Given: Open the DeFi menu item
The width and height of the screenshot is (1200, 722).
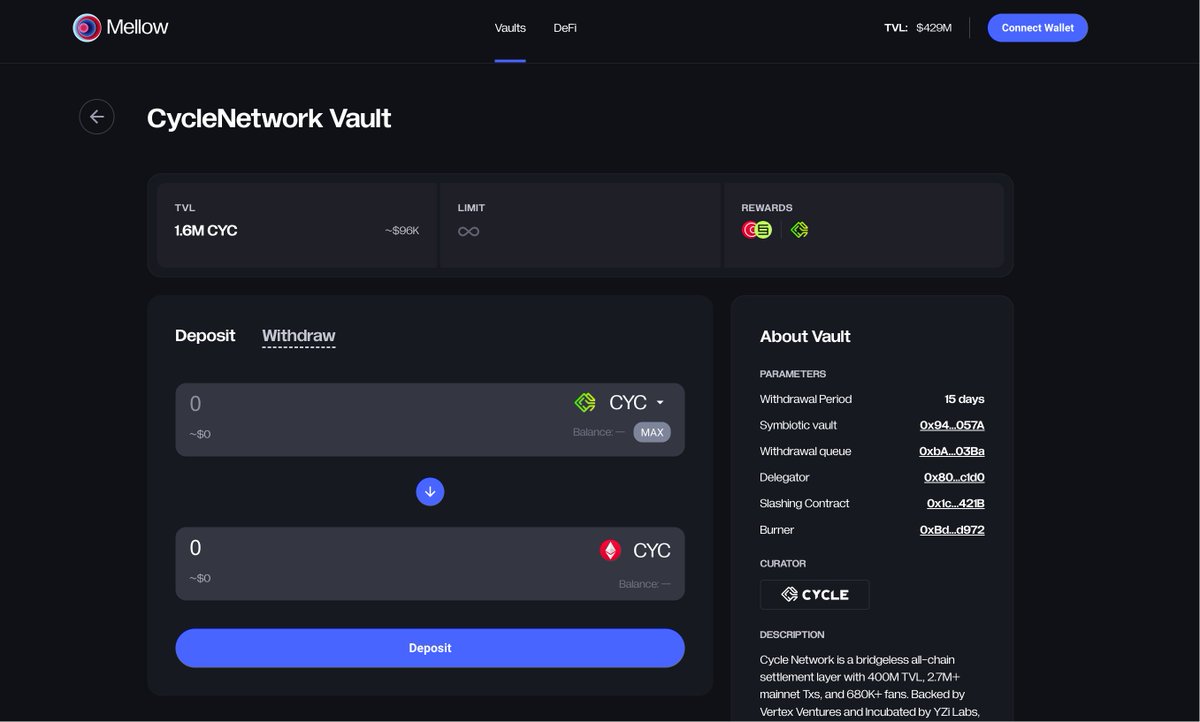Looking at the screenshot, I should pyautogui.click(x=565, y=27).
